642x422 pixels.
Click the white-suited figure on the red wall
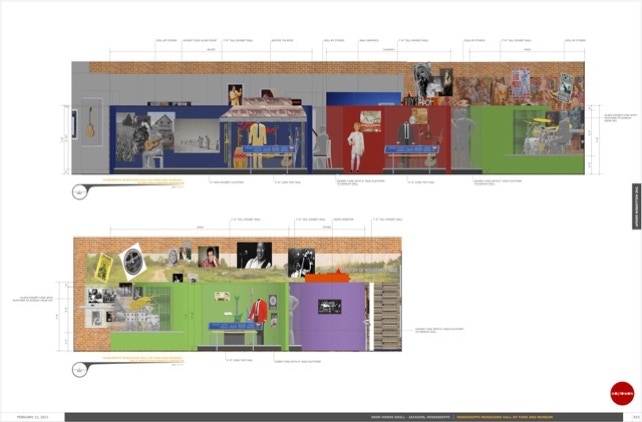click(355, 147)
